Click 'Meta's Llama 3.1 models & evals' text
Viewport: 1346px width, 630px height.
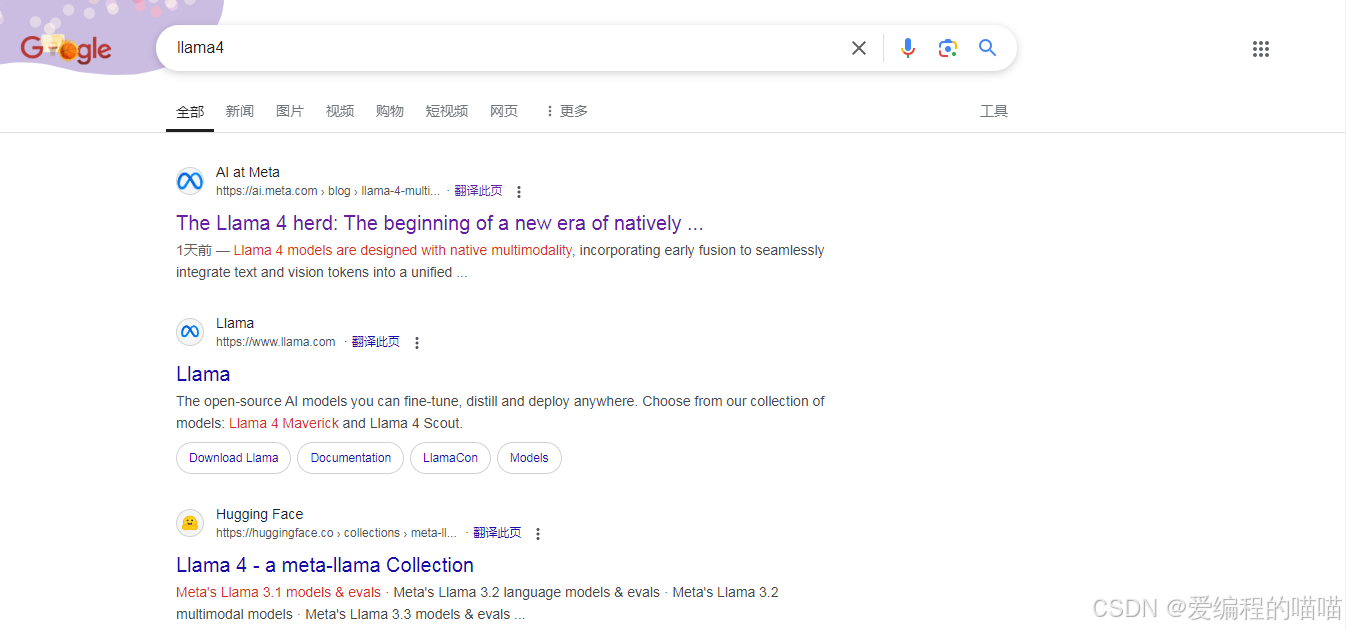(278, 592)
